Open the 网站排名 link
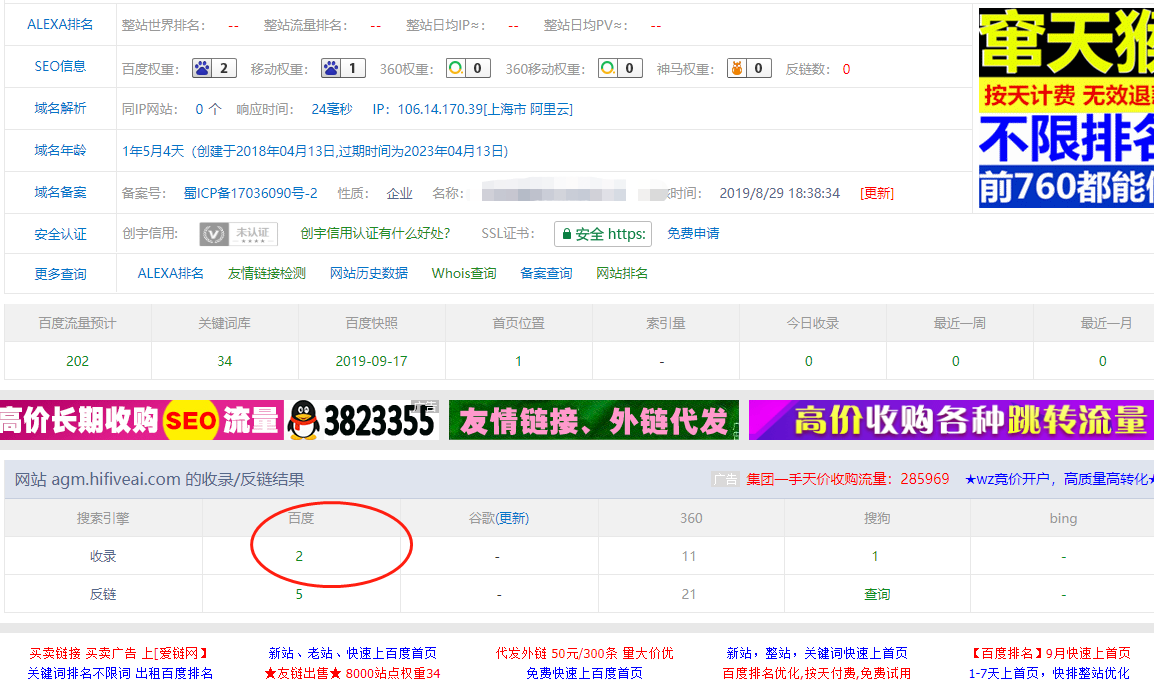The image size is (1154, 682). click(x=622, y=273)
